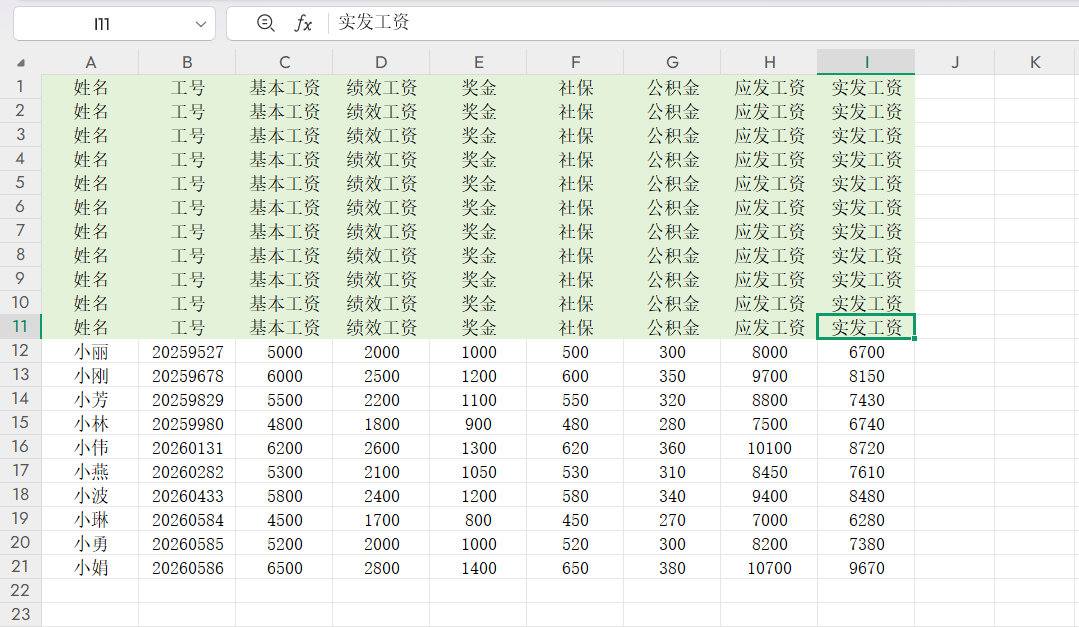Viewport: 1079px width, 627px height.
Task: Select cell with 小伟's payable salary 10100
Action: pos(769,448)
